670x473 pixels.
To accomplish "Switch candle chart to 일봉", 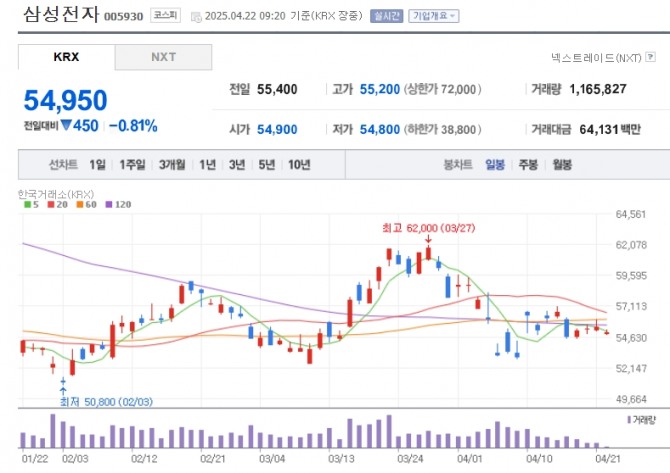I will (495, 164).
